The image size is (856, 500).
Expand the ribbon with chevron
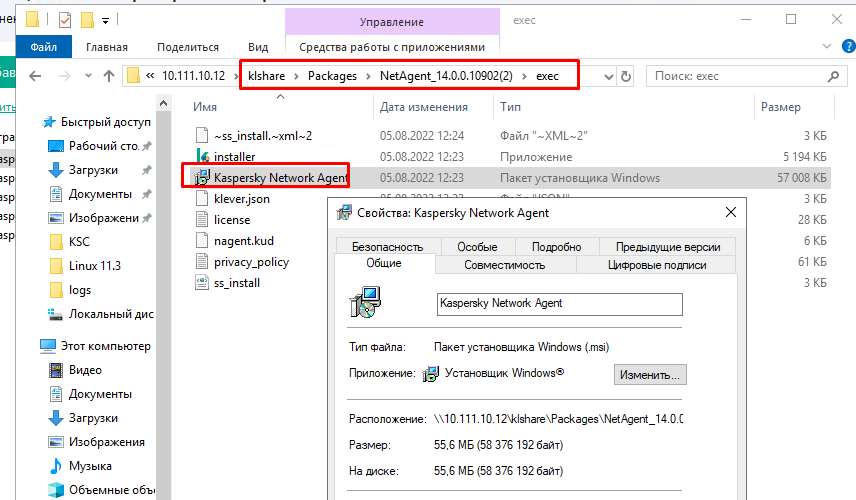click(827, 46)
